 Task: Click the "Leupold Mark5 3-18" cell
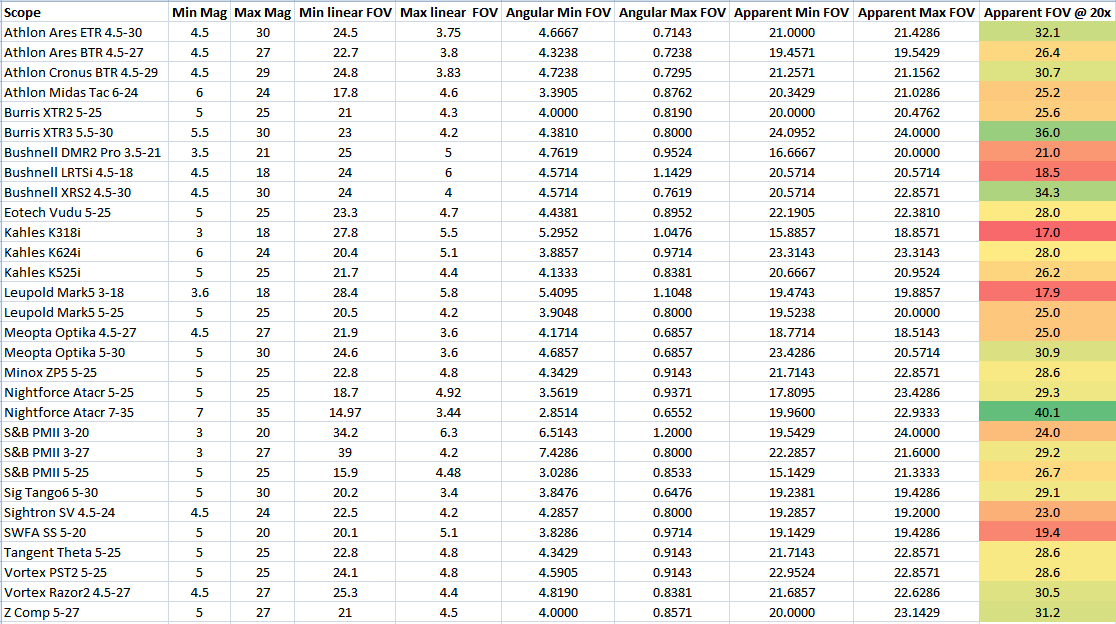point(84,292)
